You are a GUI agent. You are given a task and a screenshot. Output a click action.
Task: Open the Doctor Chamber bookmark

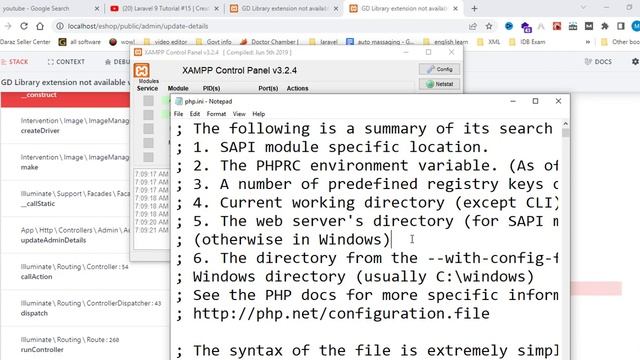coord(270,42)
